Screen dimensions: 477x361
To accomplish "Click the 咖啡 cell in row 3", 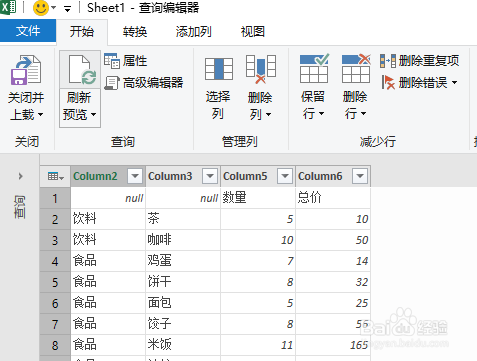I will pos(183,240).
